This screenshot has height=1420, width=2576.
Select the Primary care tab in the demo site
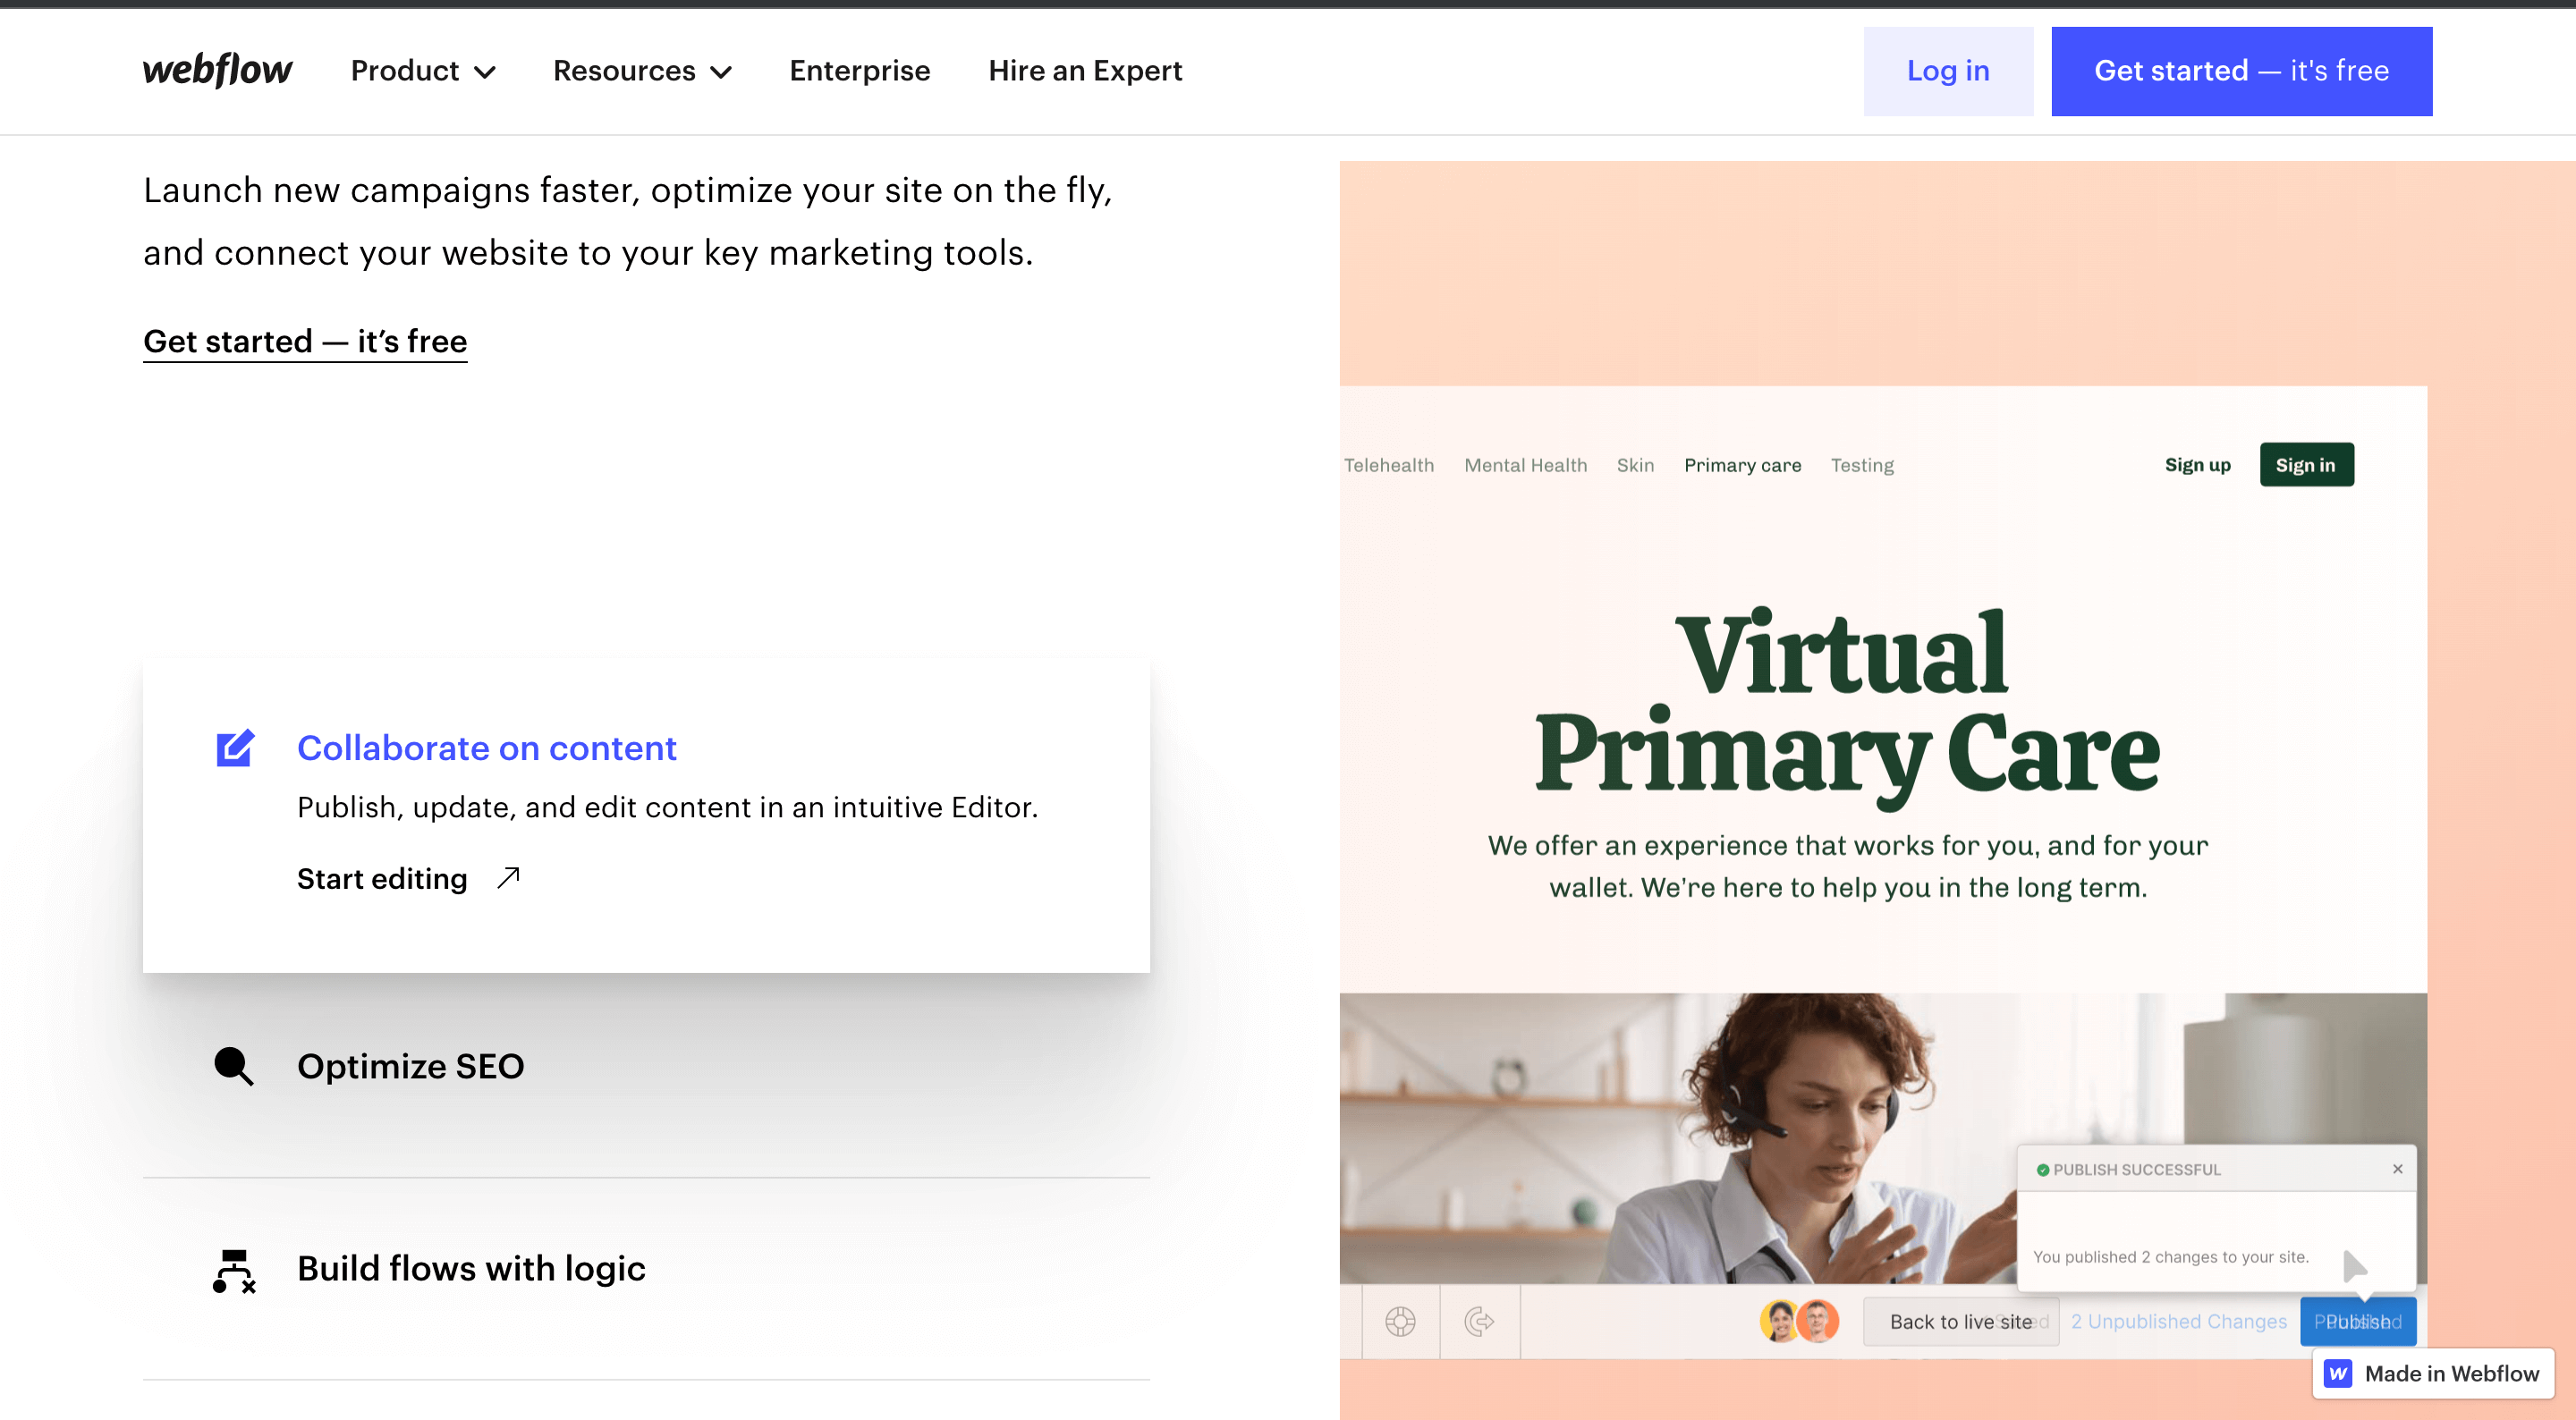click(1742, 464)
